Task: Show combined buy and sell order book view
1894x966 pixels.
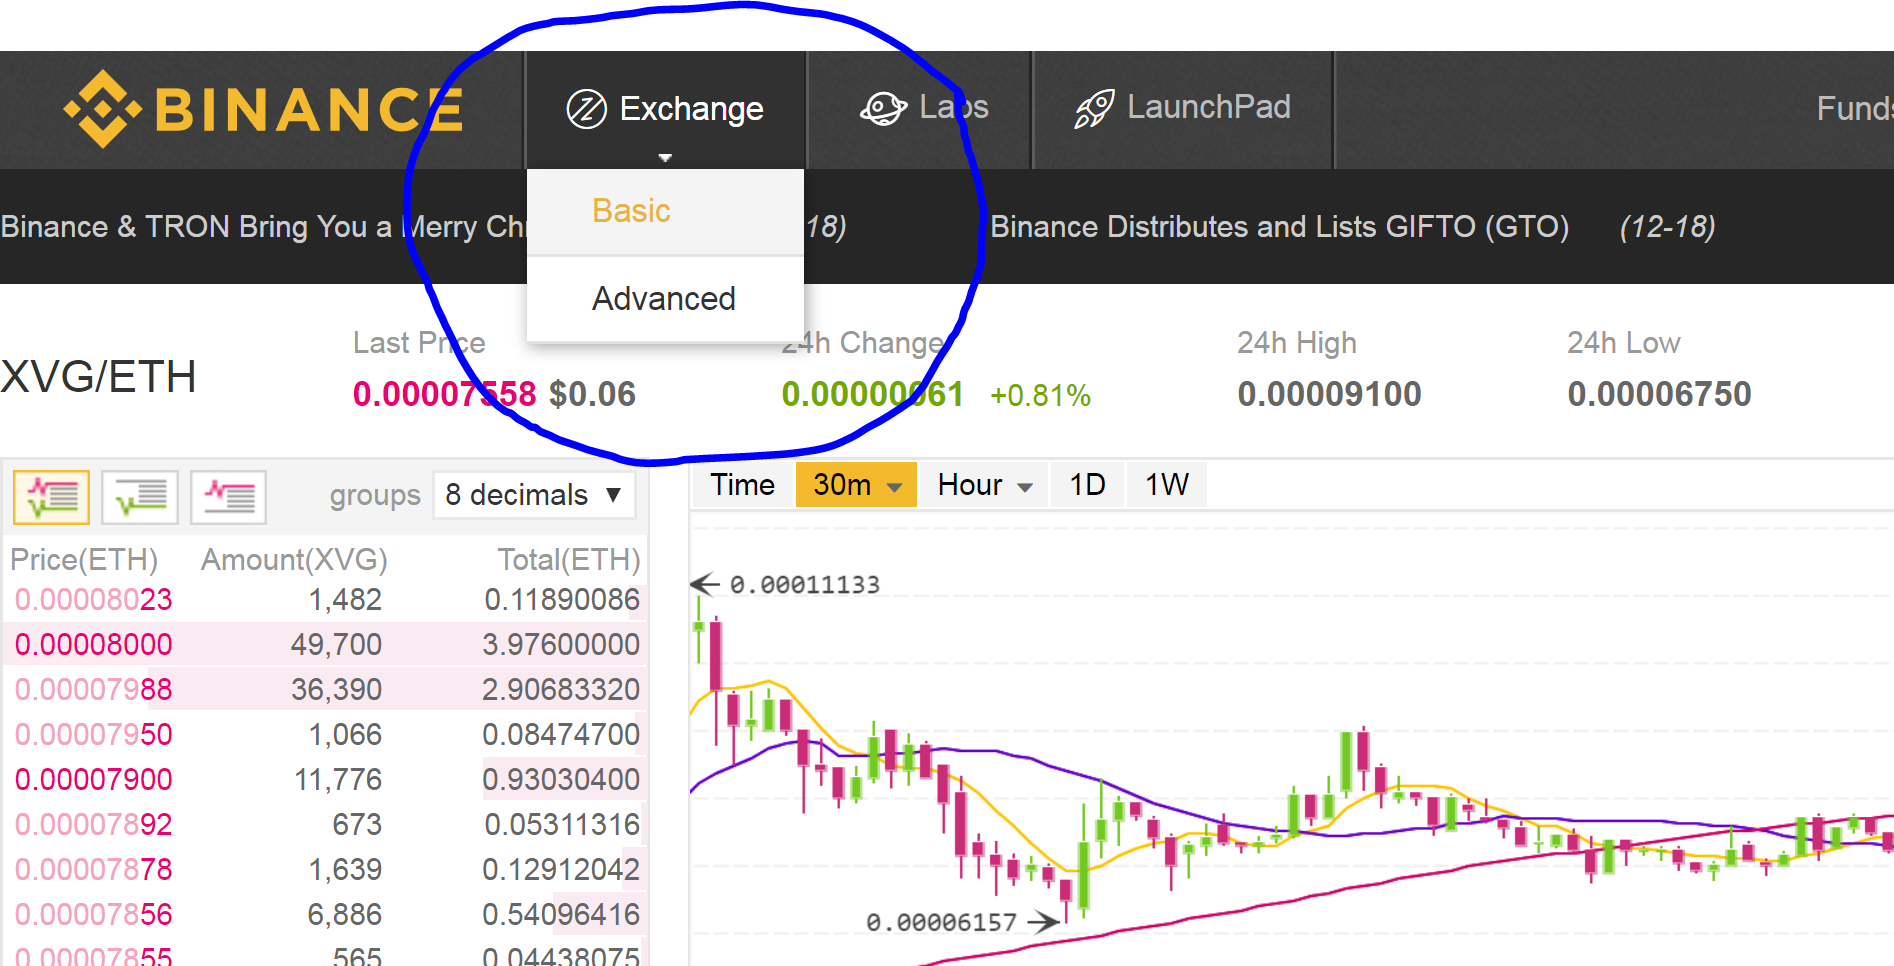Action: 51,496
